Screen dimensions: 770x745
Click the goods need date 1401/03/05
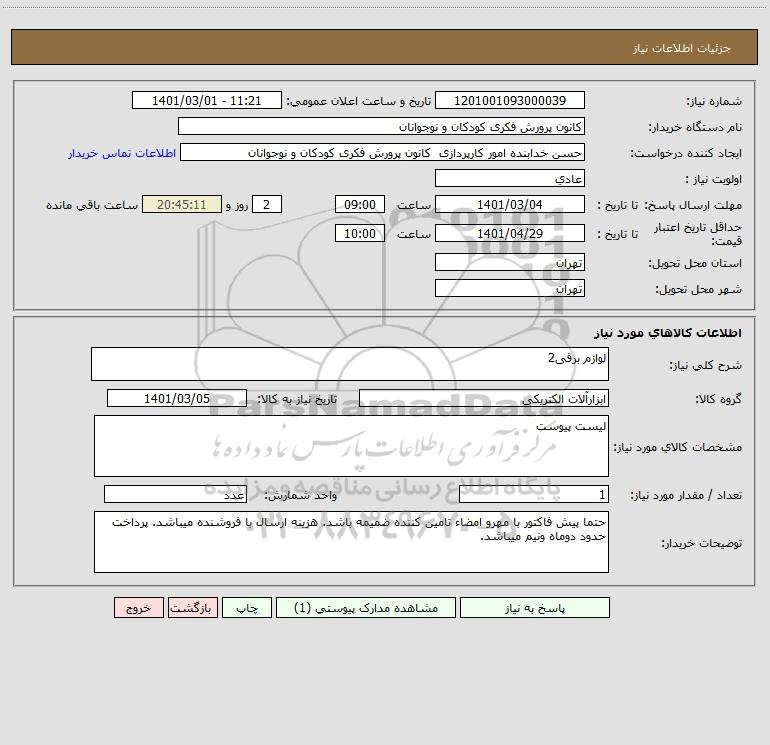[x=177, y=398]
